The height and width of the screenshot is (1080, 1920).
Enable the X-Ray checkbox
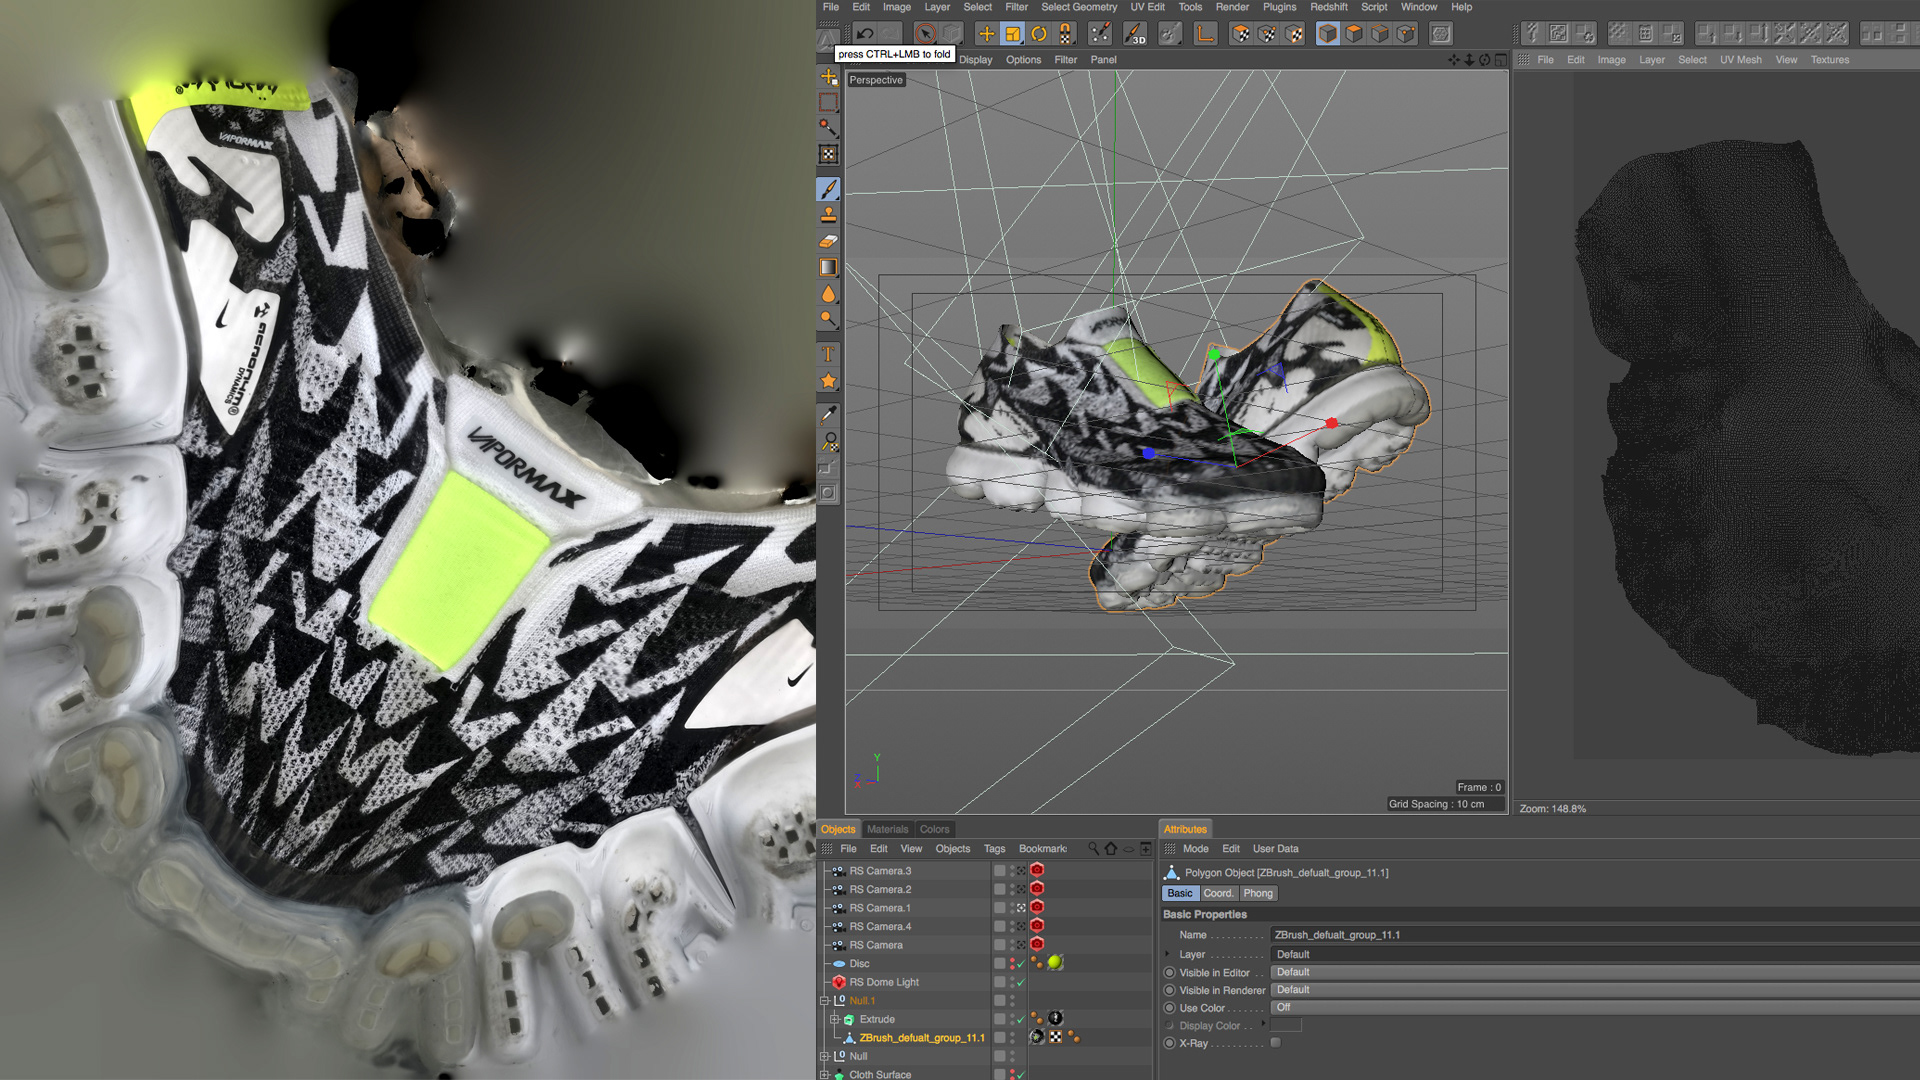[x=1275, y=1043]
